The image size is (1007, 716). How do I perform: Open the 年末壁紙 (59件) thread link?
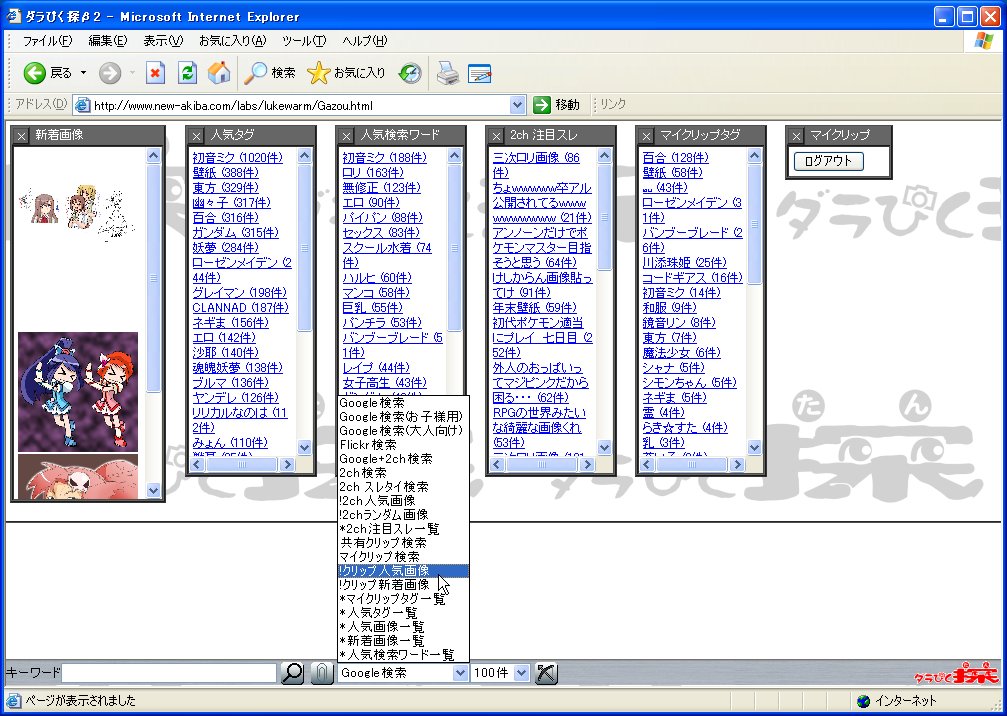535,308
